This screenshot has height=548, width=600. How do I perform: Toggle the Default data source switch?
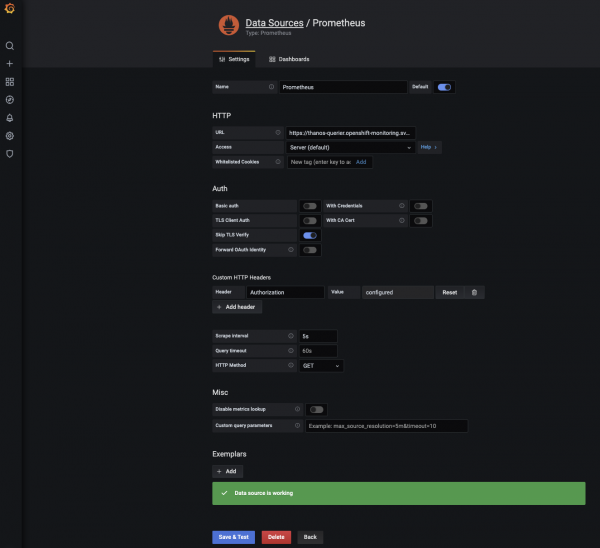tap(444, 87)
